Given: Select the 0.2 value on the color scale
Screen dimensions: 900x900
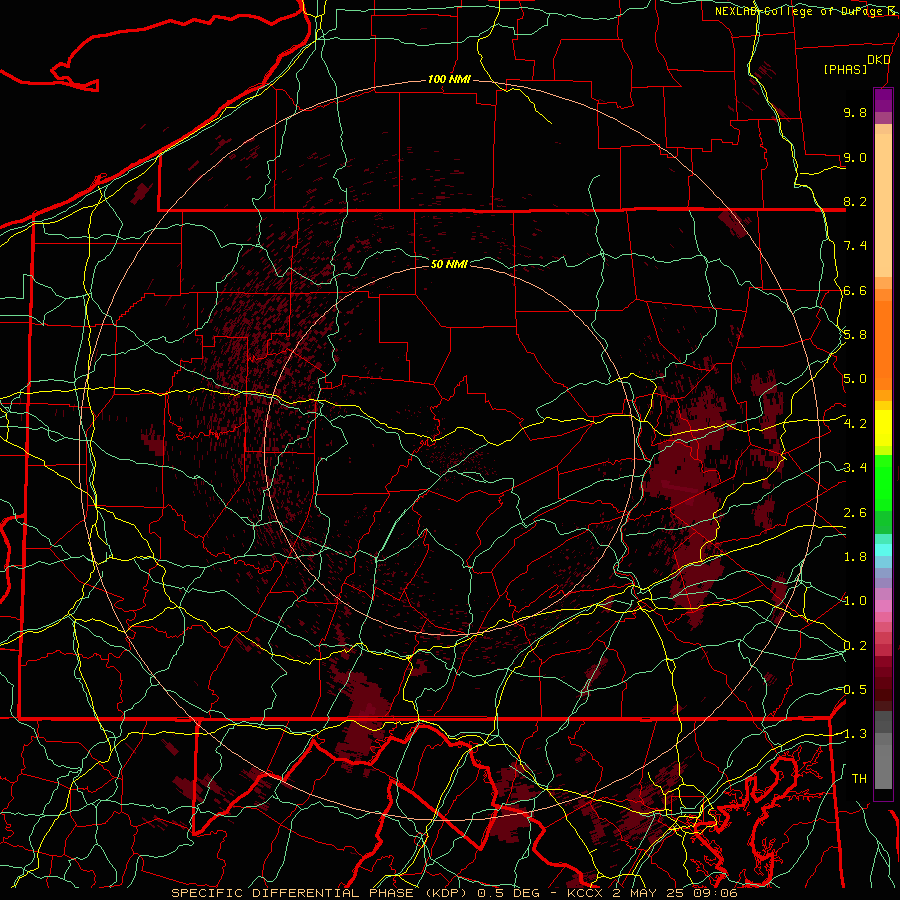Looking at the screenshot, I should 855,646.
